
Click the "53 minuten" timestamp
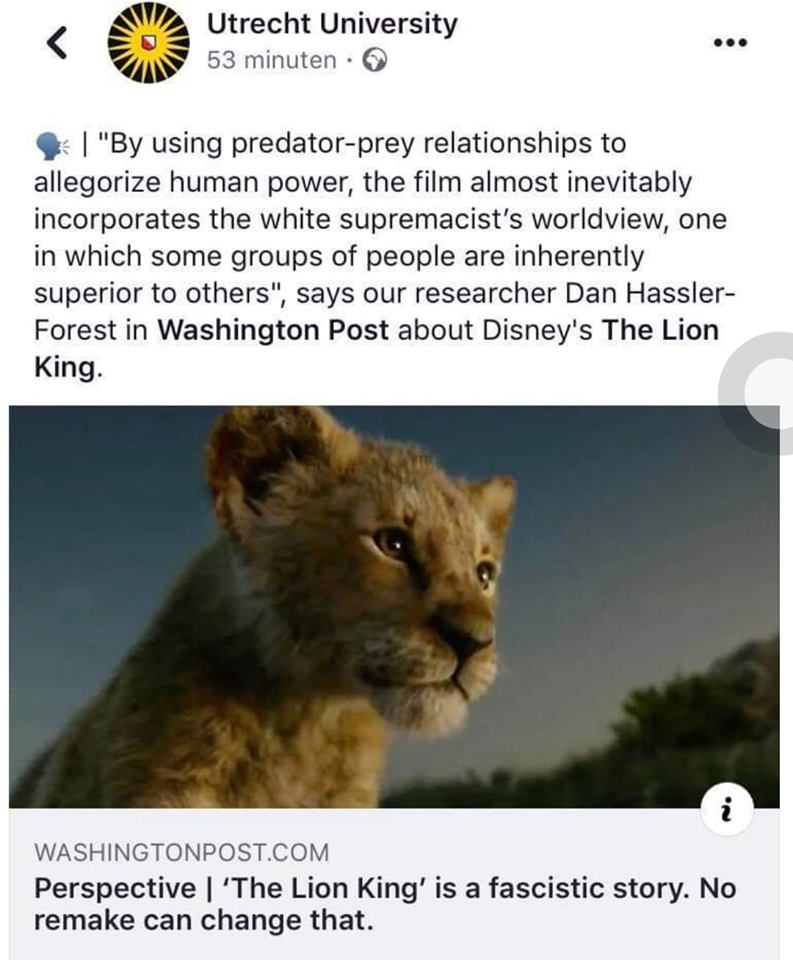point(271,60)
